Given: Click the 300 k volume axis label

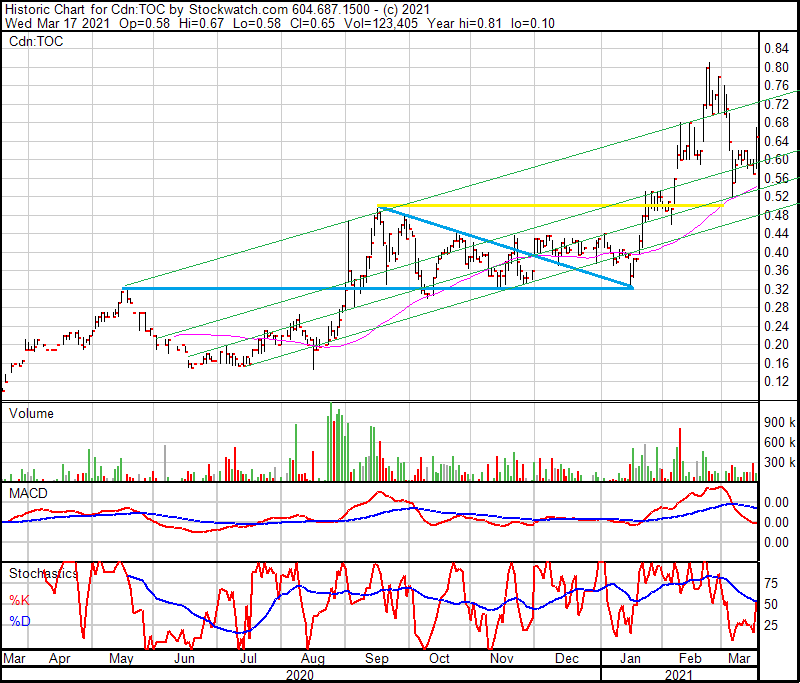Looking at the screenshot, I should 780,462.
